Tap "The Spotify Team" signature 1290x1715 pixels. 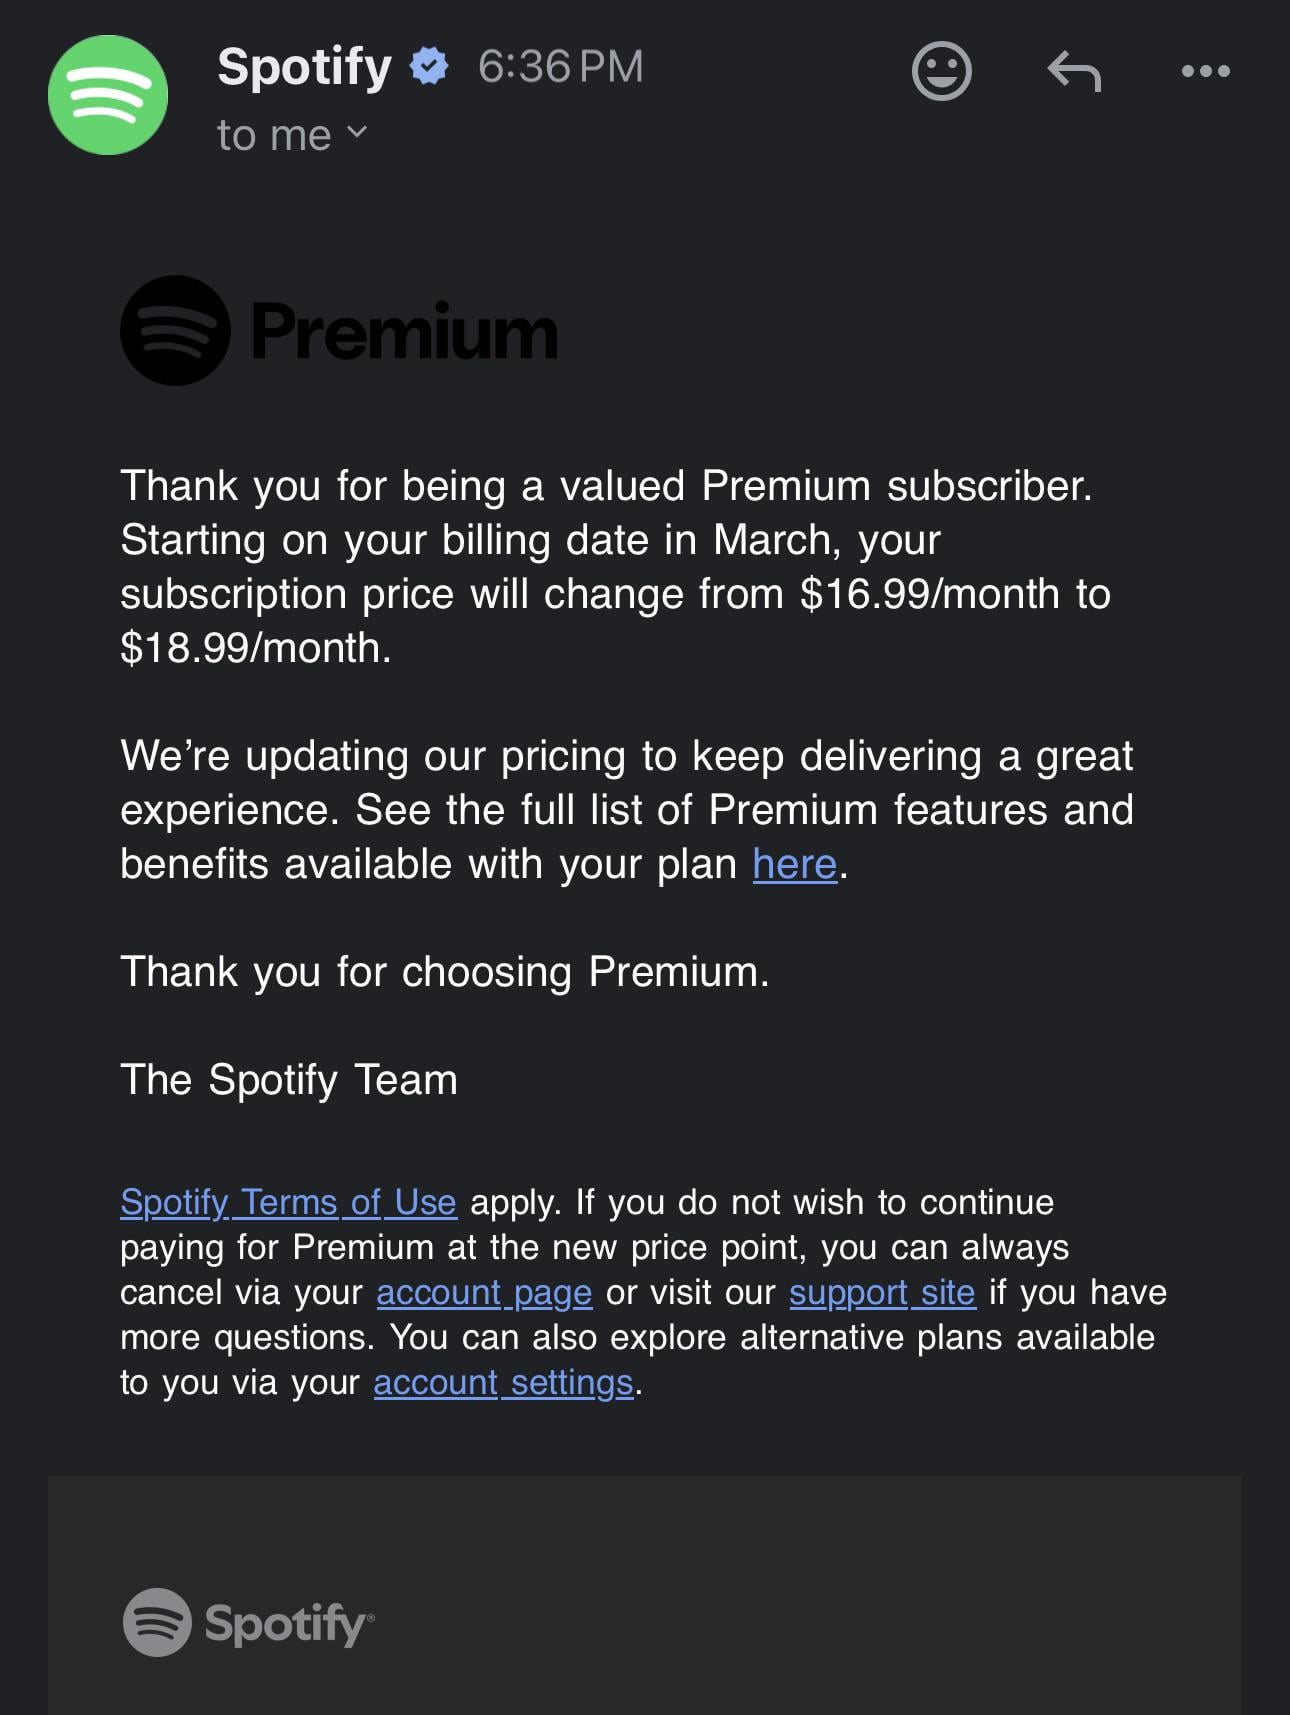(289, 1080)
